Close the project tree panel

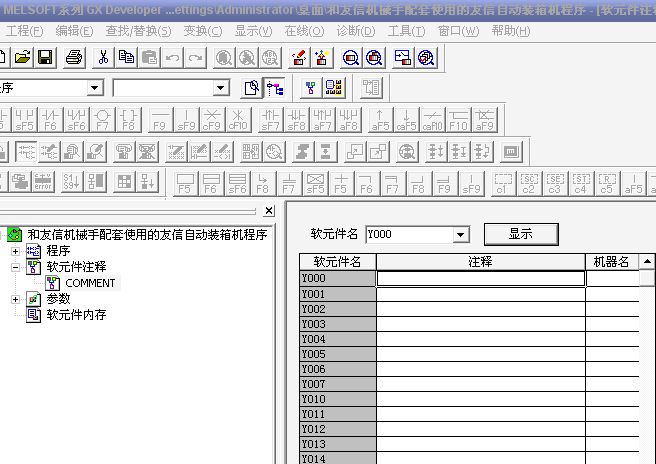click(x=269, y=211)
